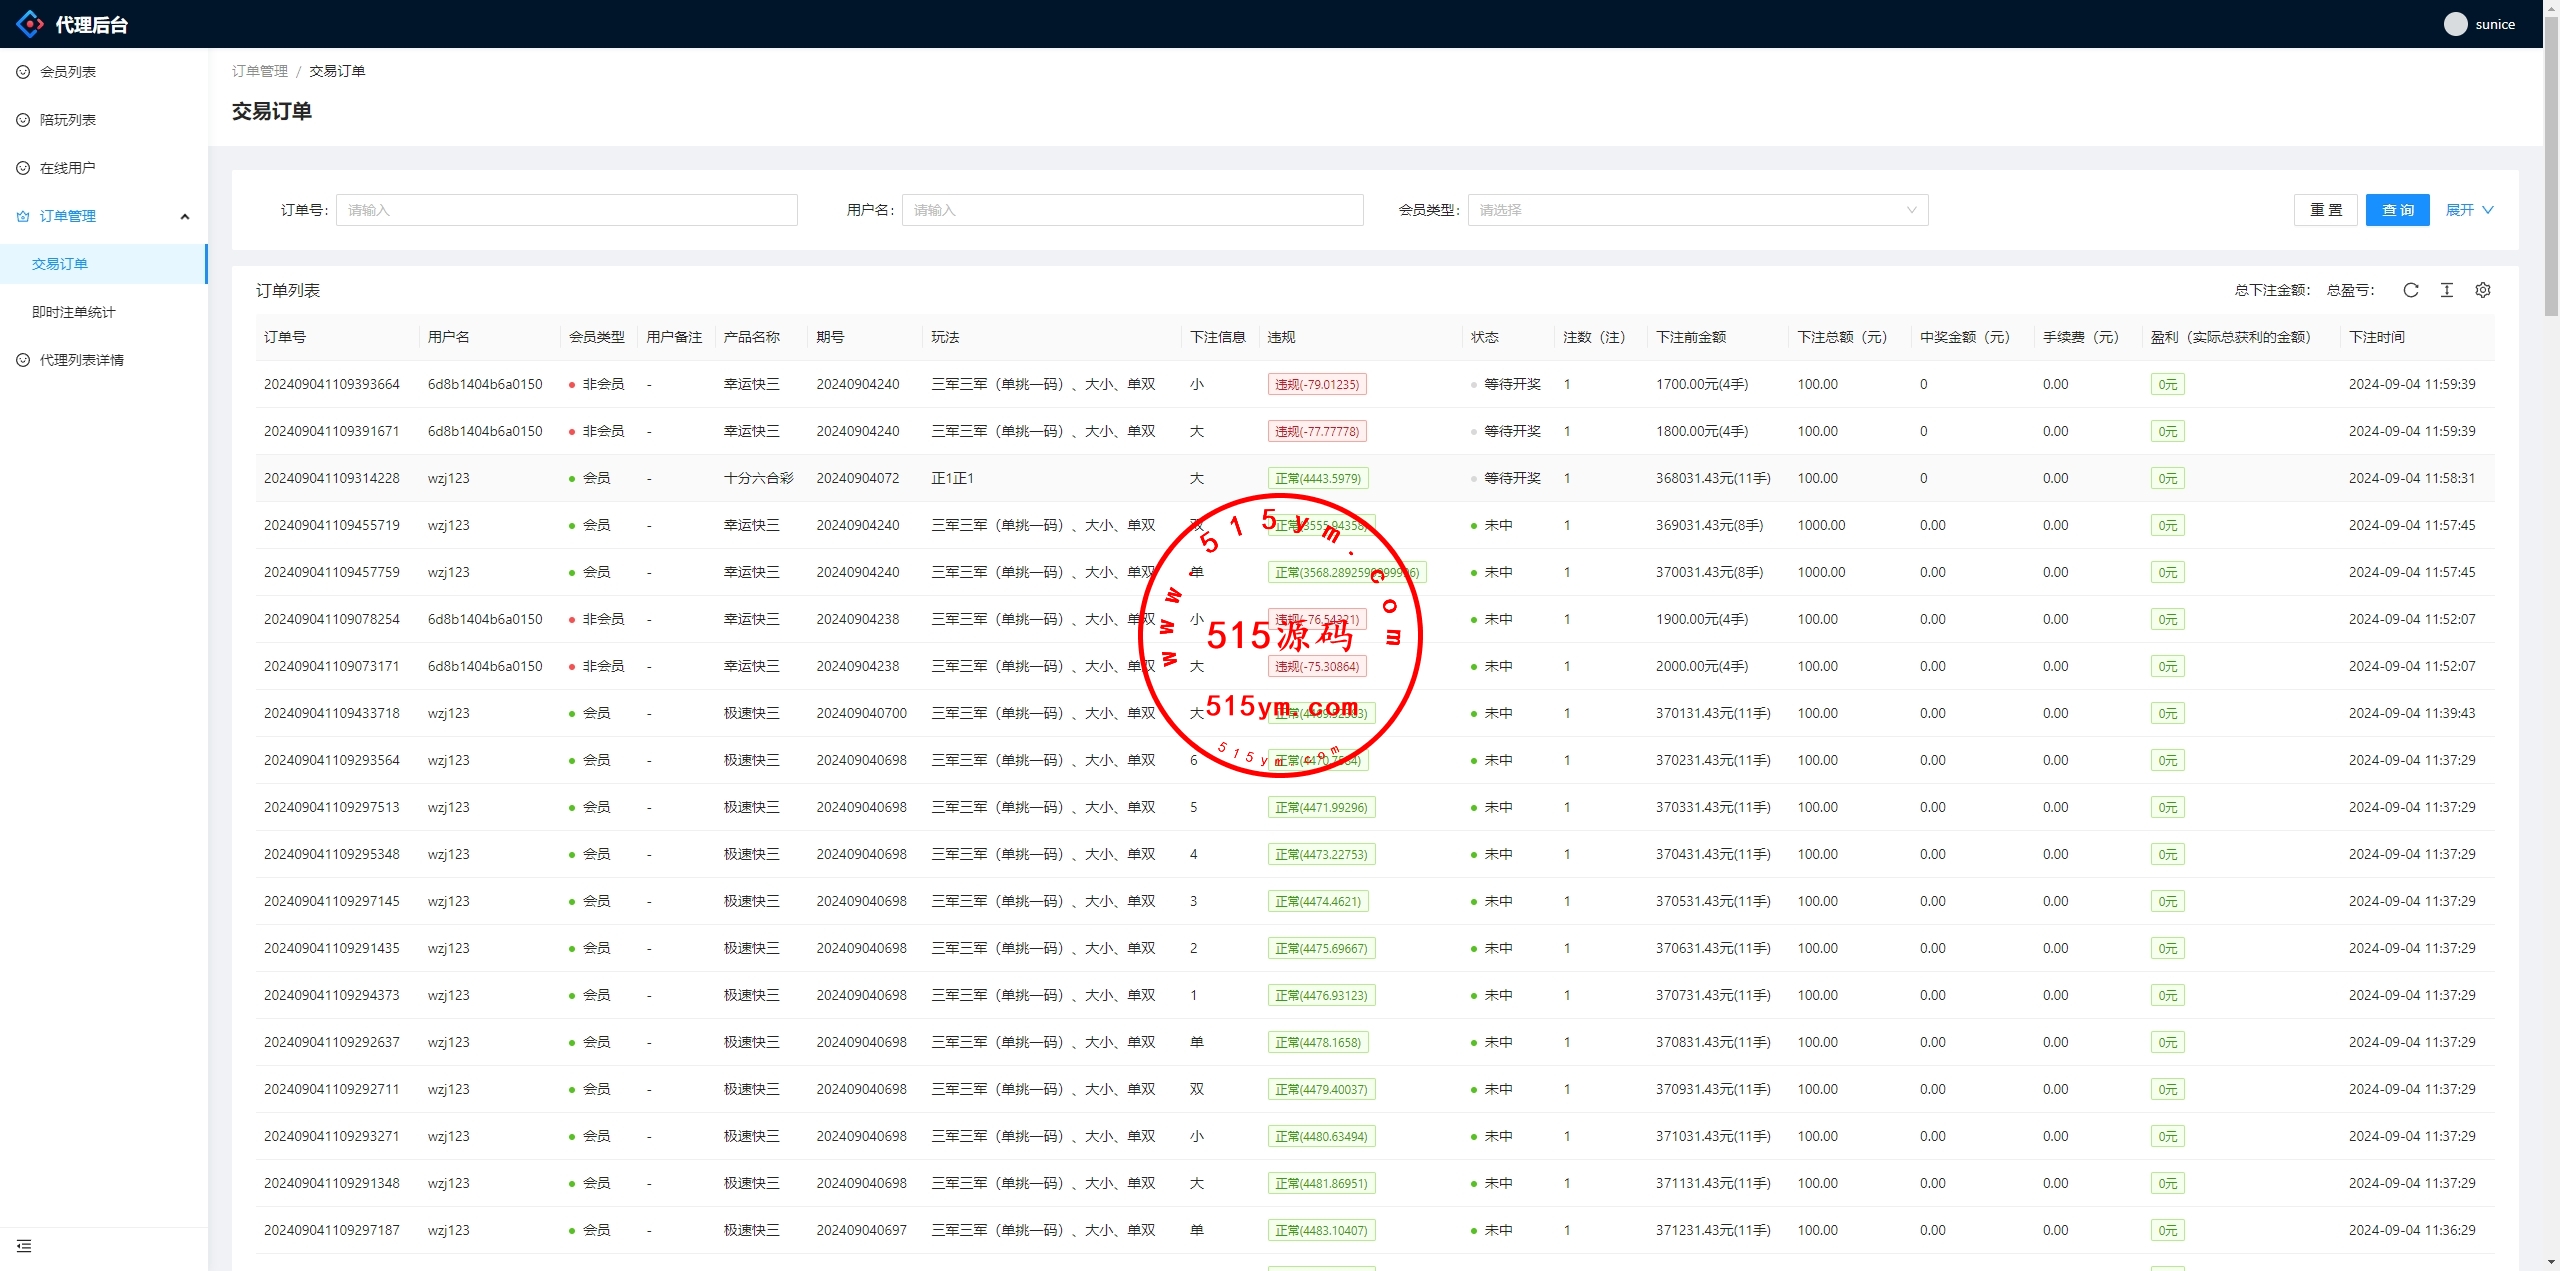Screen dimensions: 2560x1271
Task: Click the 代理后台 logo icon
Action: tap(30, 24)
